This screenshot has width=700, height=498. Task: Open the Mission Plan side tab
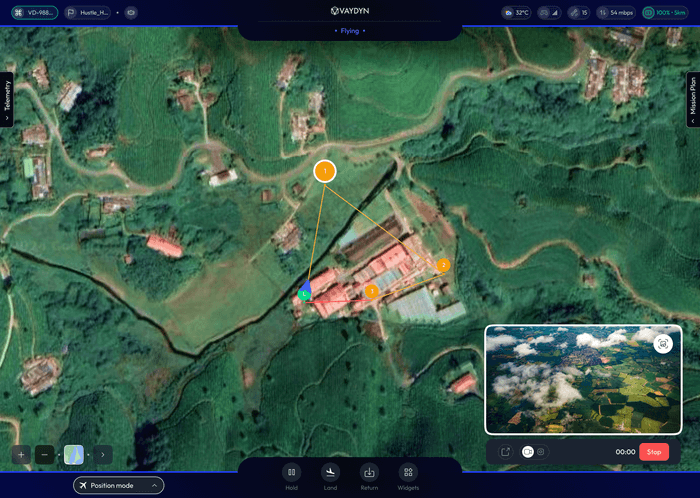[x=692, y=100]
